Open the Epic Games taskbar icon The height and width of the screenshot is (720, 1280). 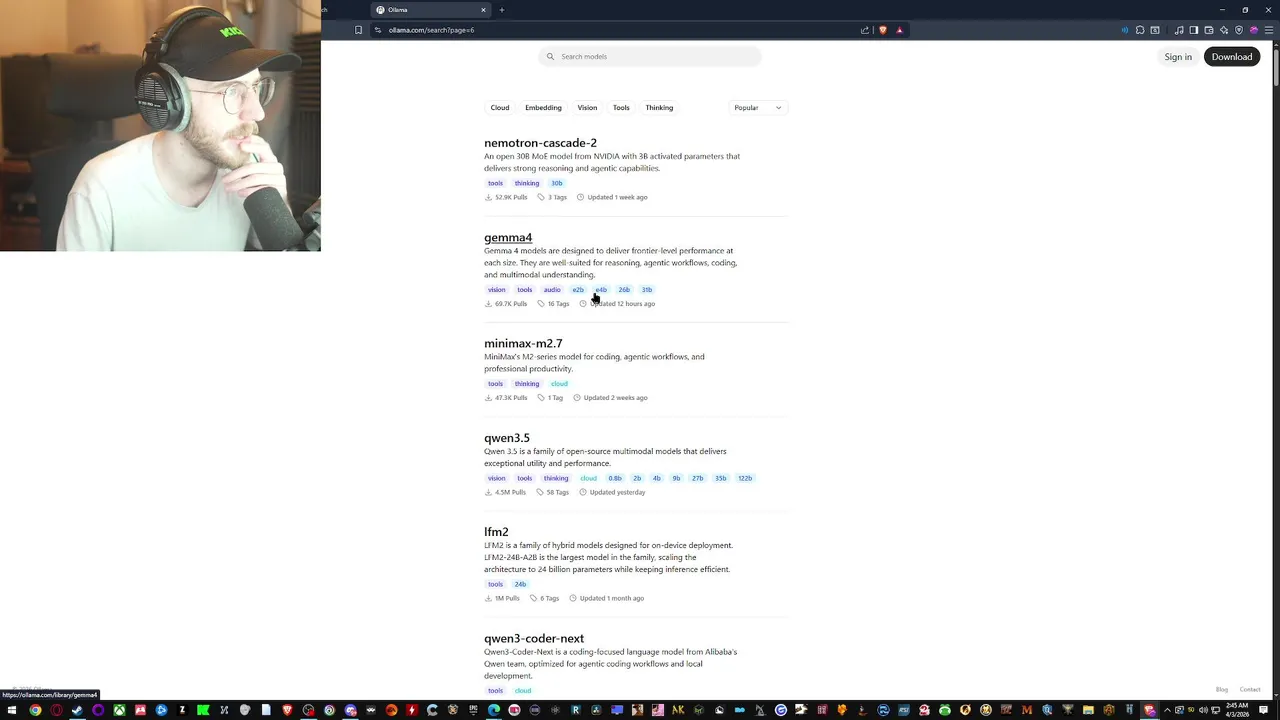pyautogui.click(x=473, y=710)
